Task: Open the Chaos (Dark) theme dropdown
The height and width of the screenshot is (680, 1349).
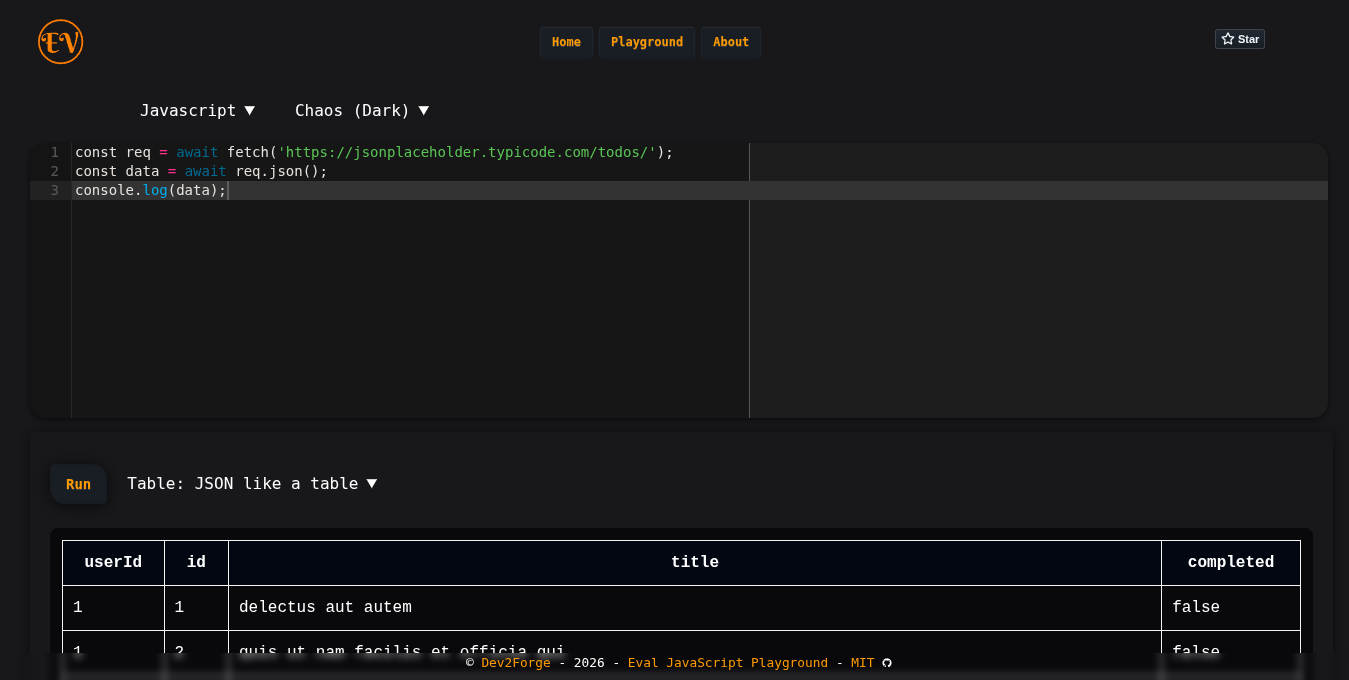Action: click(362, 110)
